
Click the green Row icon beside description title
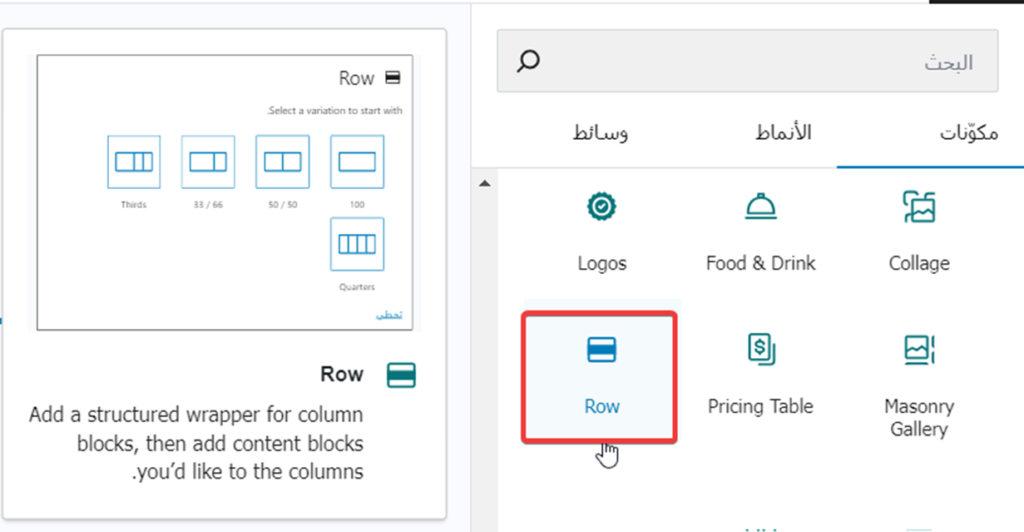pos(401,375)
